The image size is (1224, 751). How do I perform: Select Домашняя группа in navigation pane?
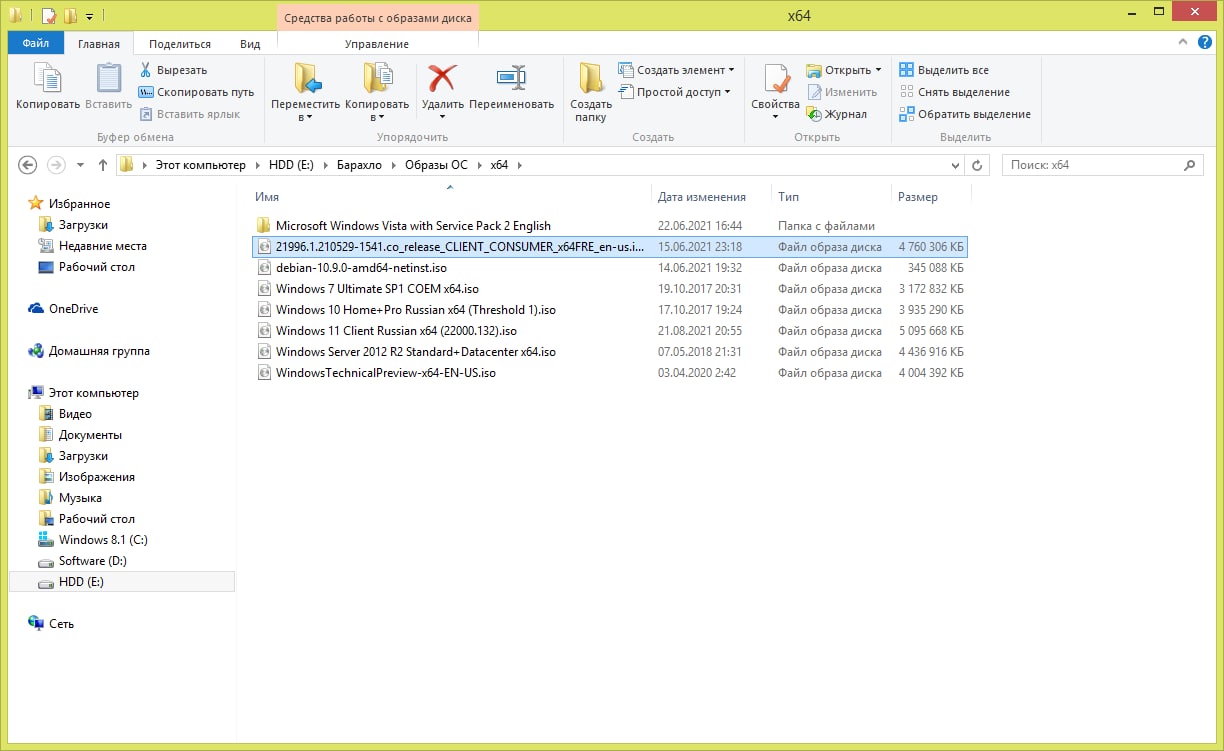point(99,351)
